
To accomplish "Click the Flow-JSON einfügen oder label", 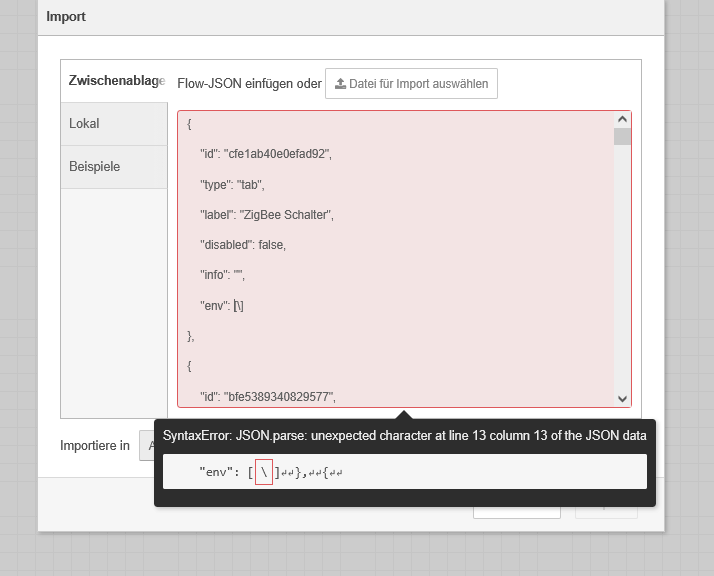I will coord(248,84).
